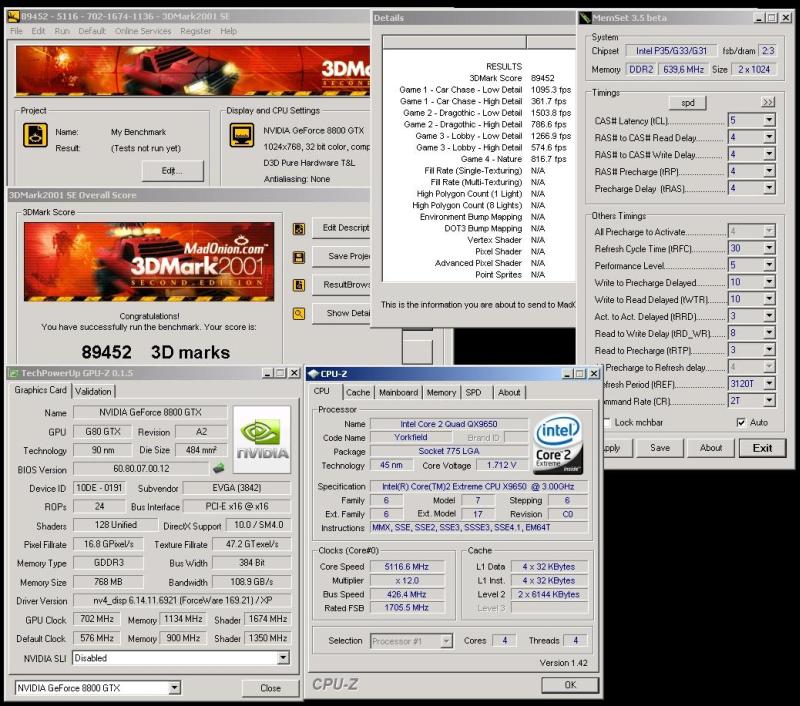Open the NVIDIA SLI dropdown in GPU-Z
Image resolution: width=800 pixels, height=706 pixels.
tap(283, 658)
